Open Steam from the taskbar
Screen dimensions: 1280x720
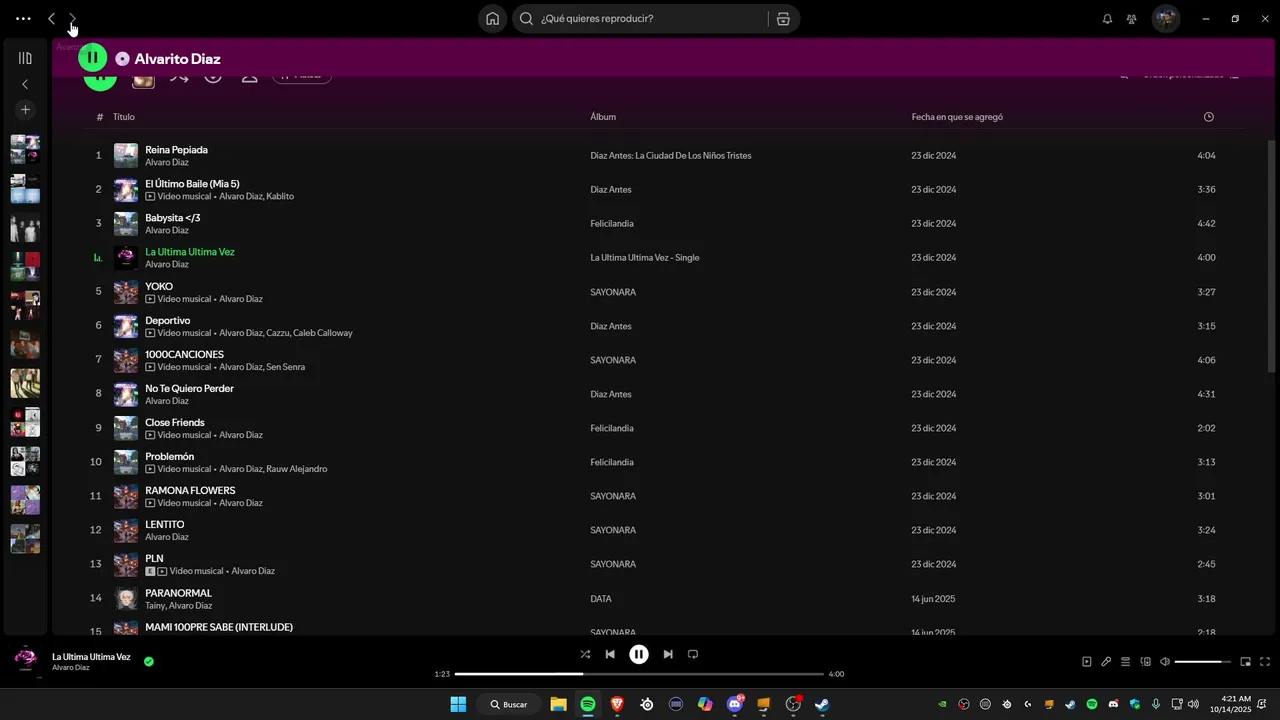[x=822, y=704]
